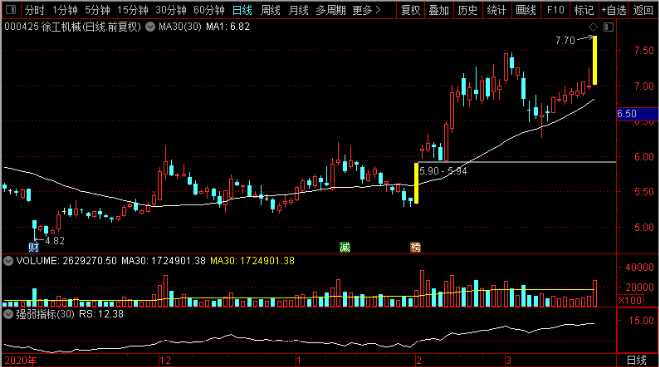The width and height of the screenshot is (659, 367).
Task: Toggle the side panel icon at chart top-right
Action: tap(608, 27)
